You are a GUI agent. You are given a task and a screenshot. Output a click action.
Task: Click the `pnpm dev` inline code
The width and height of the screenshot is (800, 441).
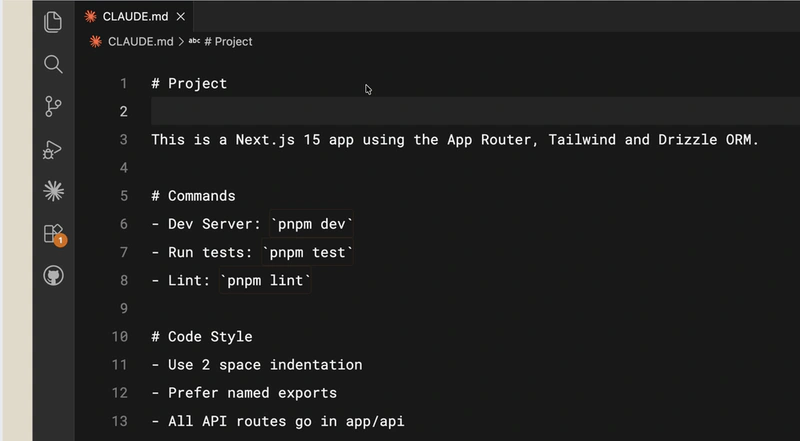[x=311, y=224]
